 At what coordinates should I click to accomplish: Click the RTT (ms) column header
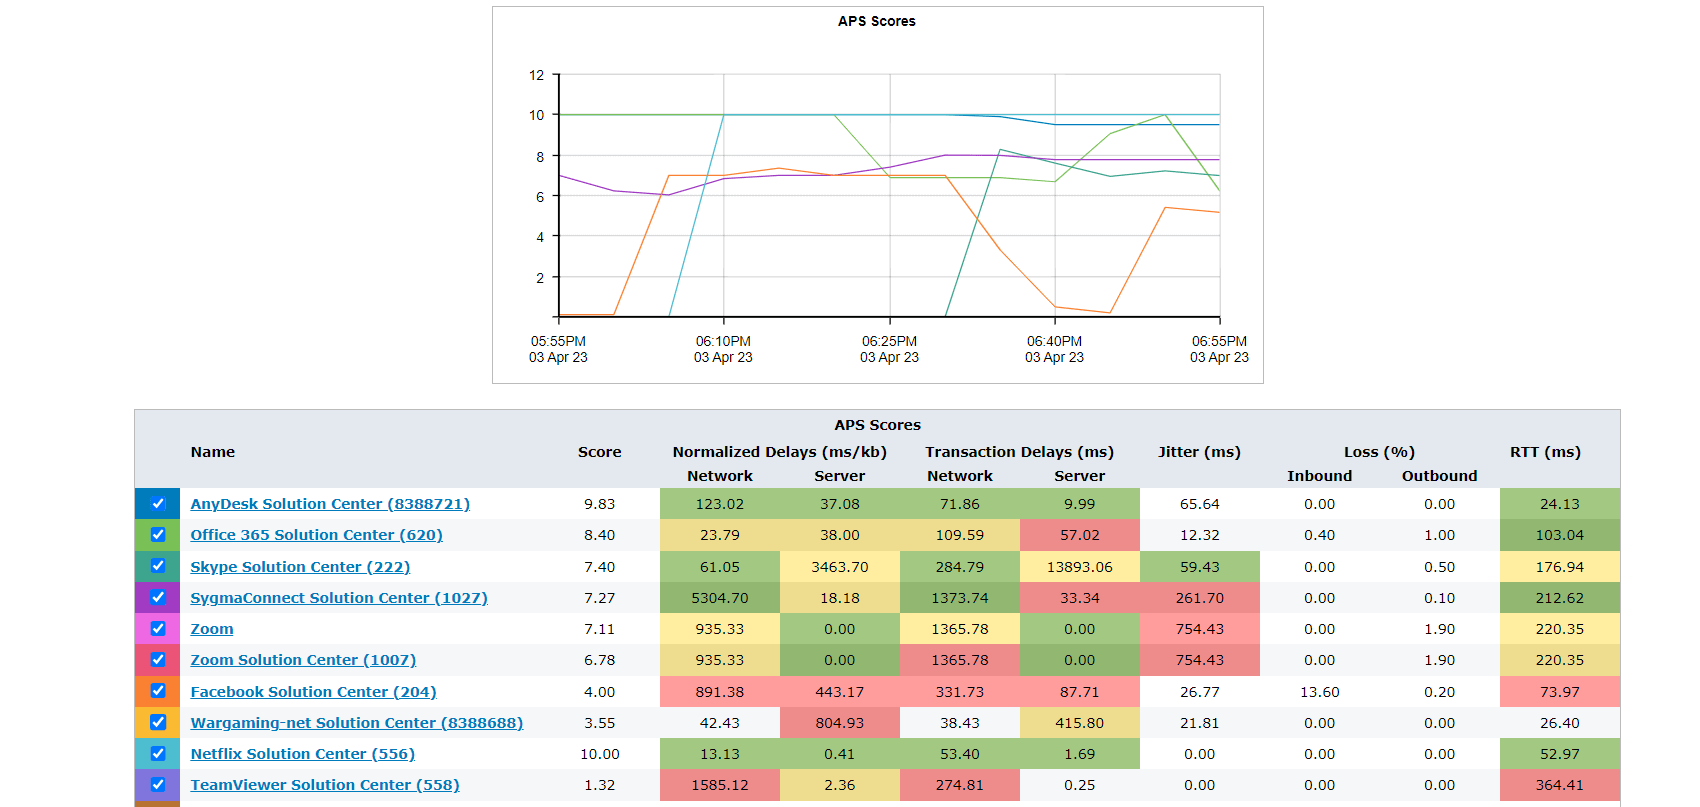pos(1545,452)
